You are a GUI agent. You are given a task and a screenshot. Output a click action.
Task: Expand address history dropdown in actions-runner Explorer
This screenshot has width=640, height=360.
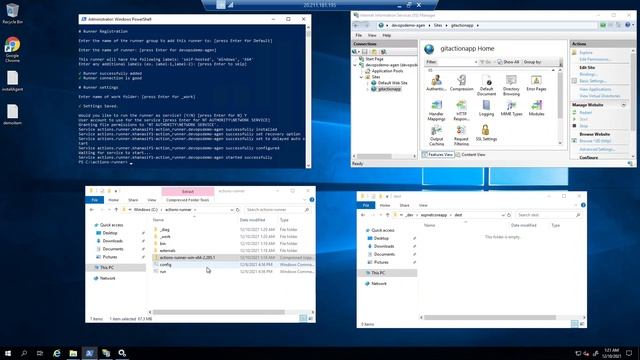(x=231, y=210)
